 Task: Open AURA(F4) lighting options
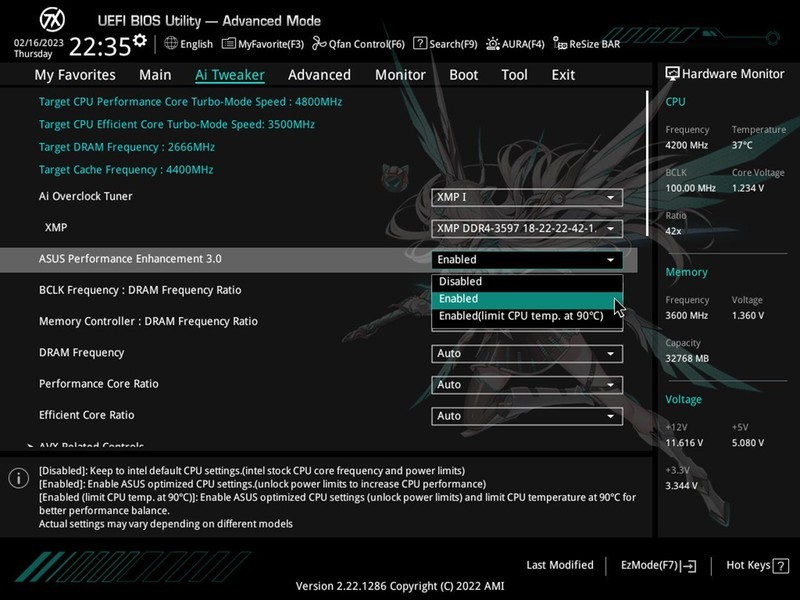coord(515,44)
